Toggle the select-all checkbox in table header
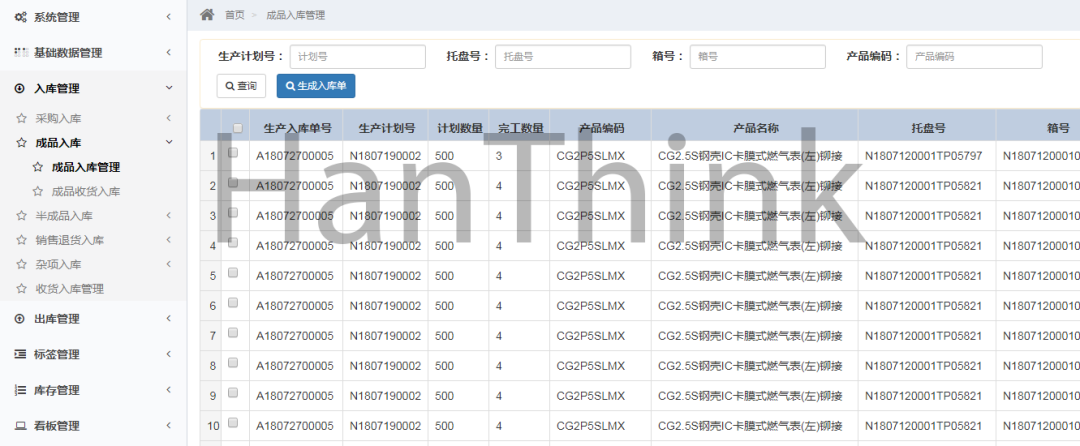 pos(237,128)
